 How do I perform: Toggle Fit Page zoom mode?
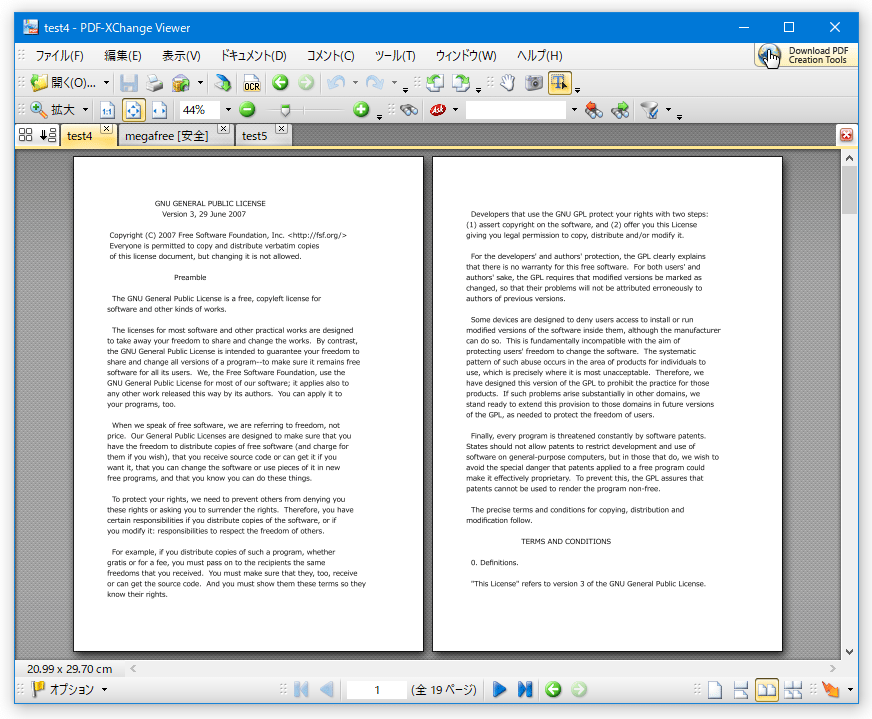pyautogui.click(x=133, y=110)
